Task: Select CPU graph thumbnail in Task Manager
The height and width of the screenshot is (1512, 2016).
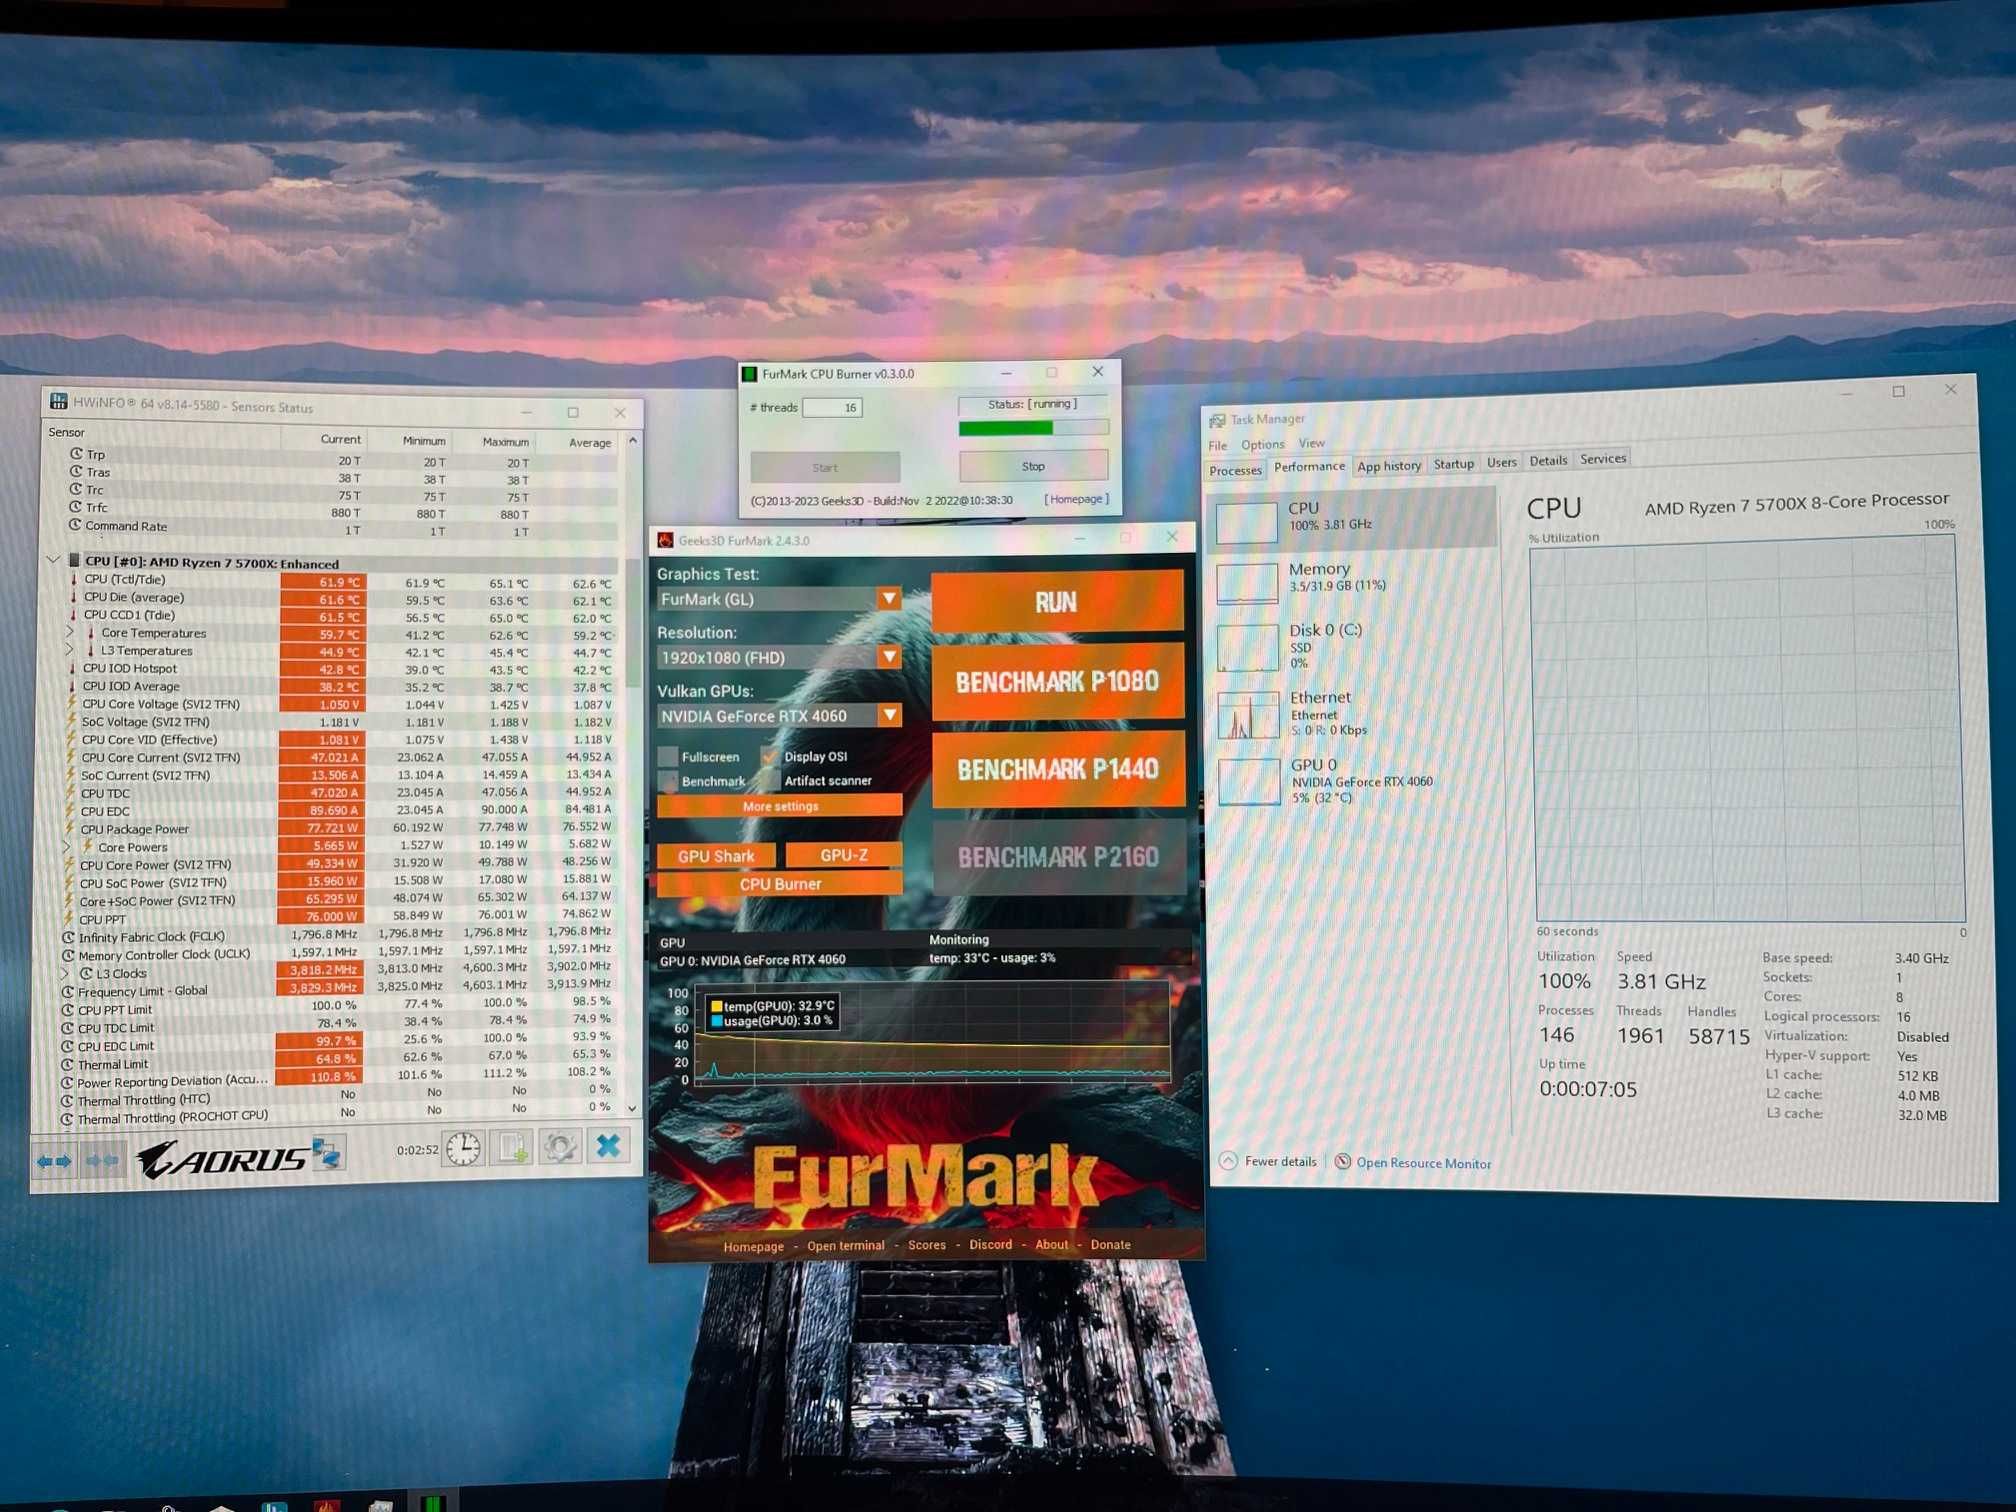Action: [1246, 522]
